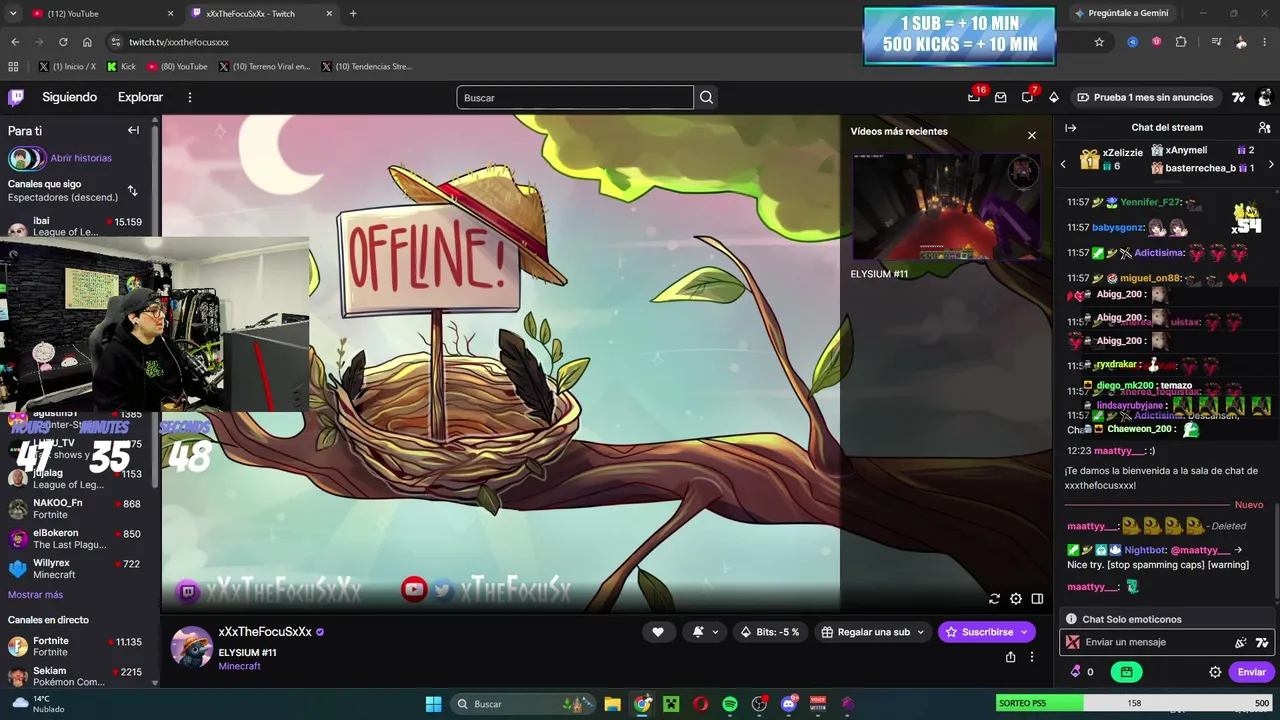Close the Vídeos más recientes panel

coord(1032,135)
